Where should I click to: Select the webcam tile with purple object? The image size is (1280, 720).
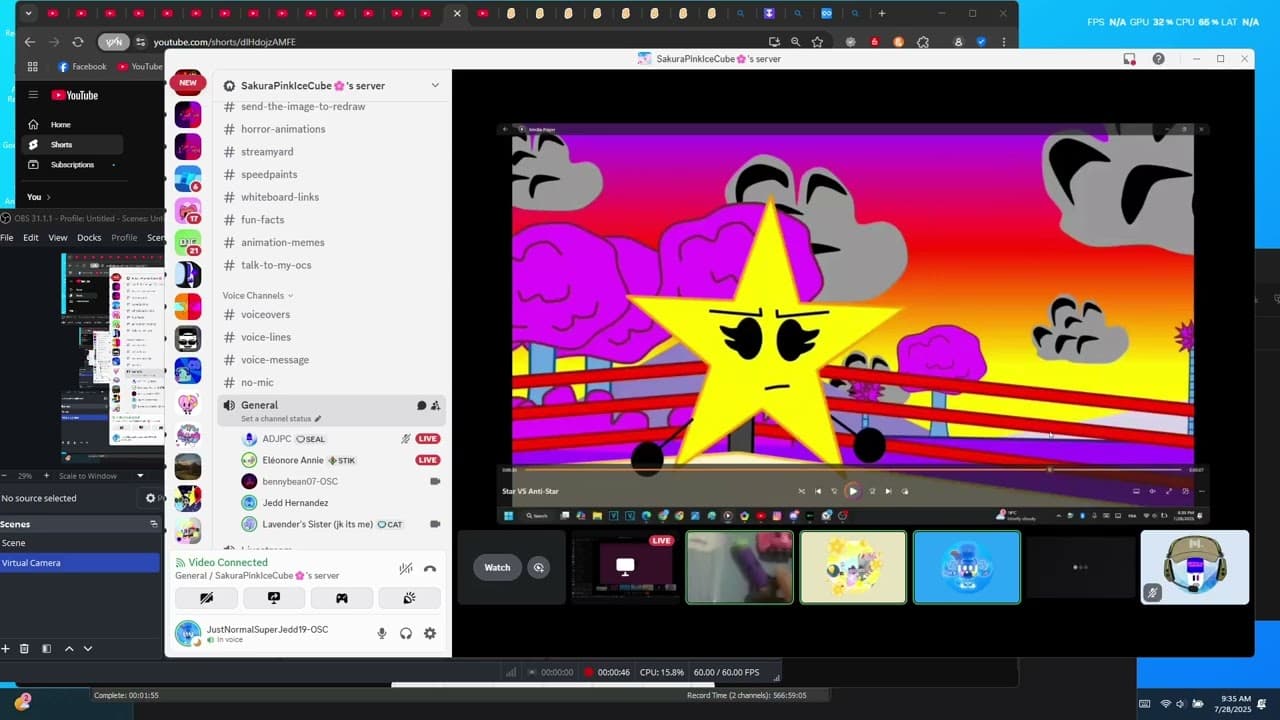point(739,567)
